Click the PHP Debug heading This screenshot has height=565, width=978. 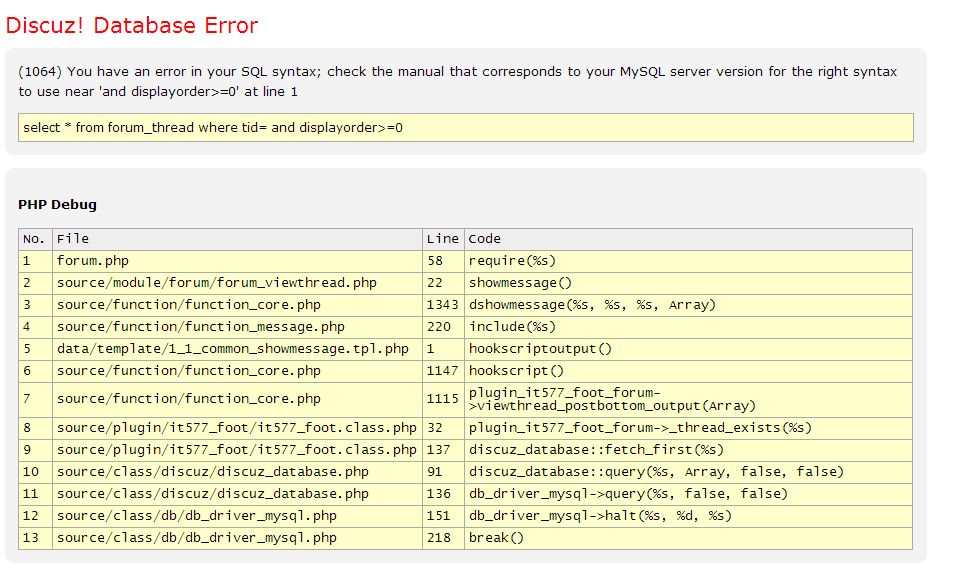[x=57, y=205]
